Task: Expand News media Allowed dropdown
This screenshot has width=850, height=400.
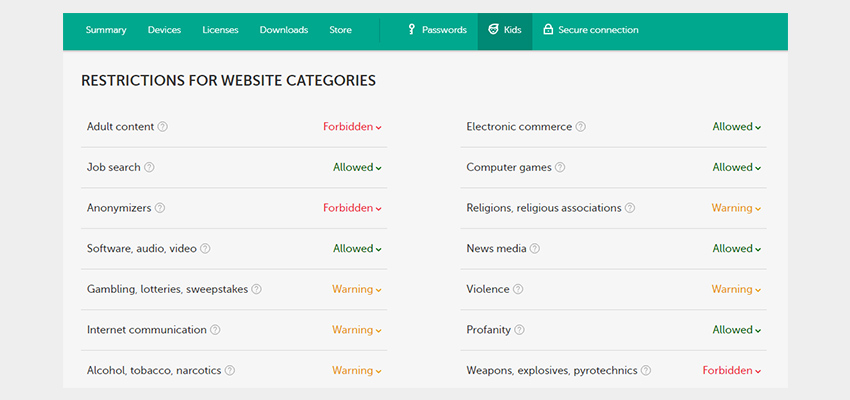Action: [x=737, y=249]
